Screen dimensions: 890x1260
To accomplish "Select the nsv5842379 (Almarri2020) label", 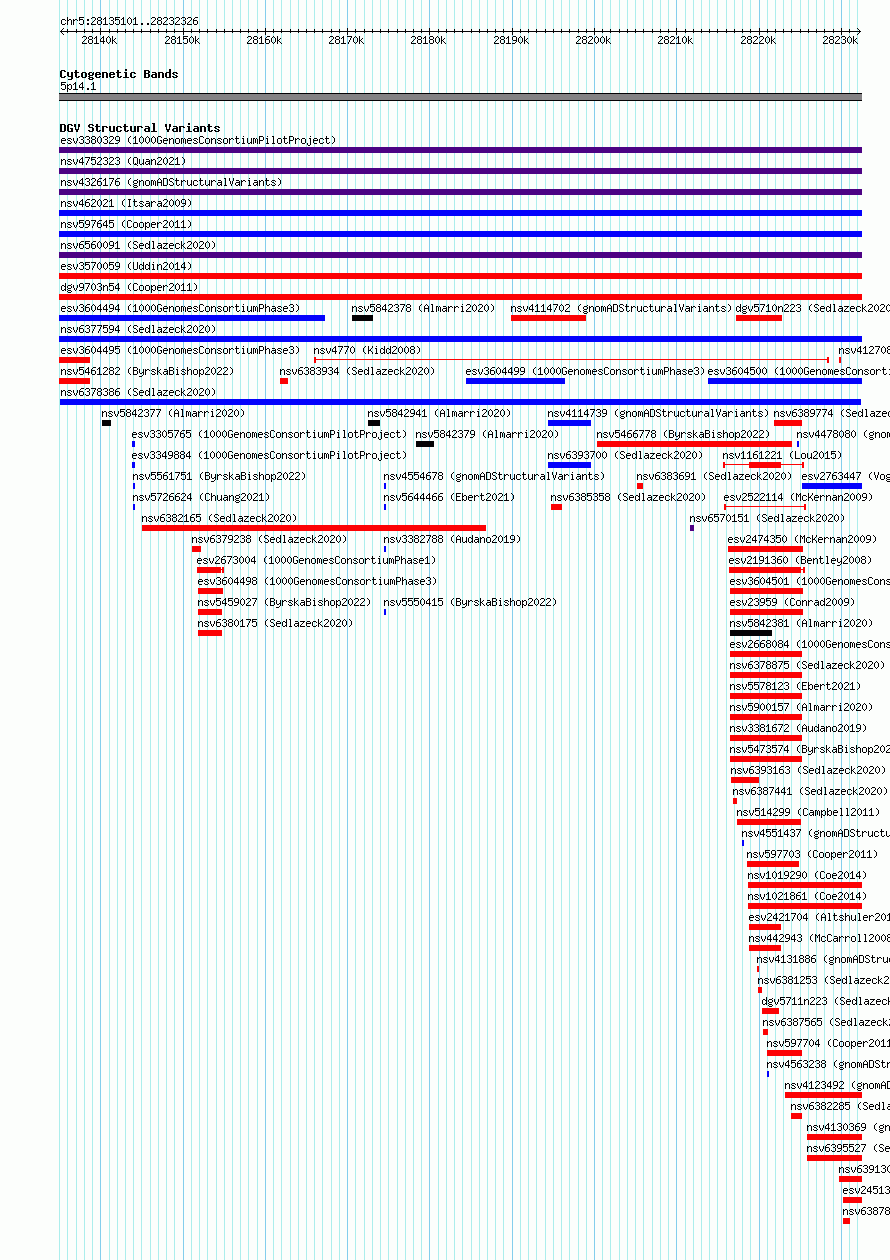I will pos(488,434).
